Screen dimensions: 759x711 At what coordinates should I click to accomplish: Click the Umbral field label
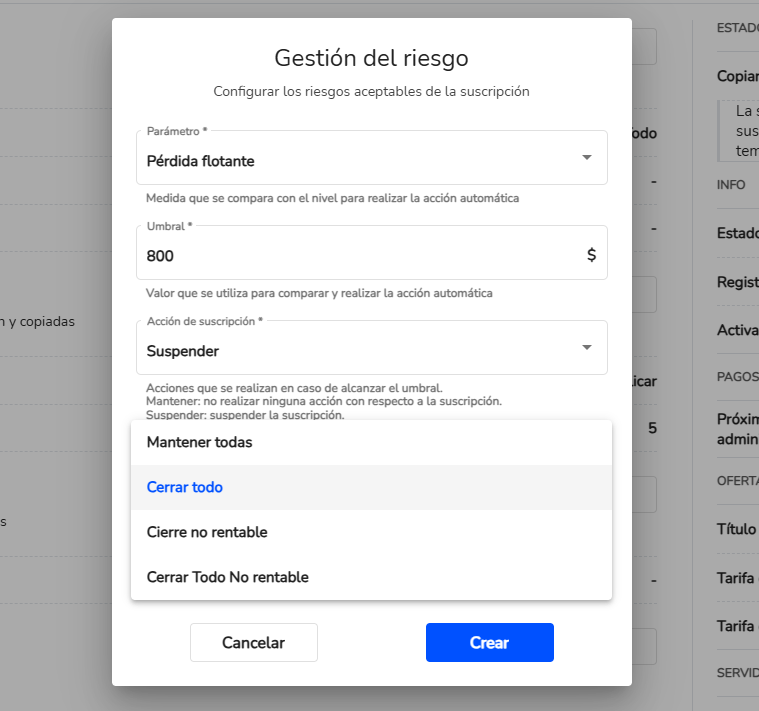pos(169,226)
